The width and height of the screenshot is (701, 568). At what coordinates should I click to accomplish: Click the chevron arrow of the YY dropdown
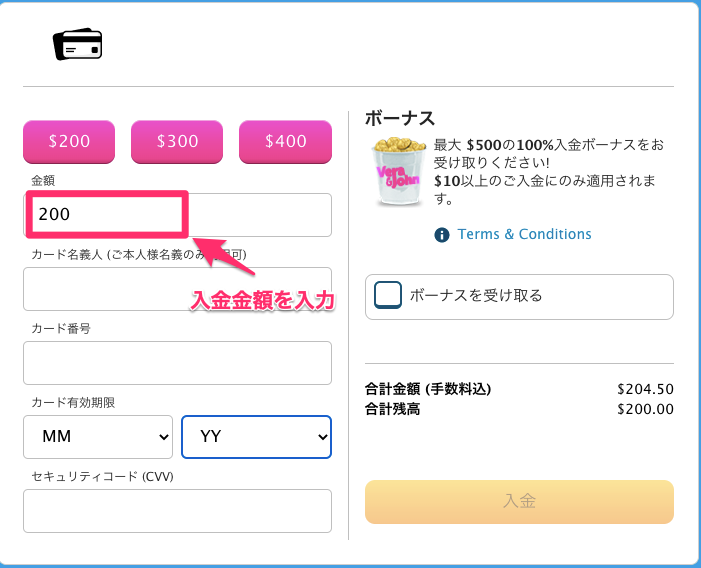[322, 437]
